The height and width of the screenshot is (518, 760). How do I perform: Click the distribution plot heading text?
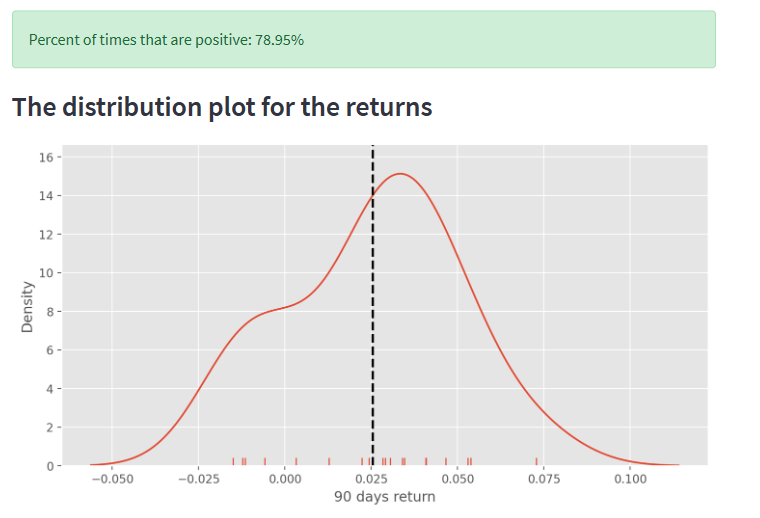[x=222, y=107]
